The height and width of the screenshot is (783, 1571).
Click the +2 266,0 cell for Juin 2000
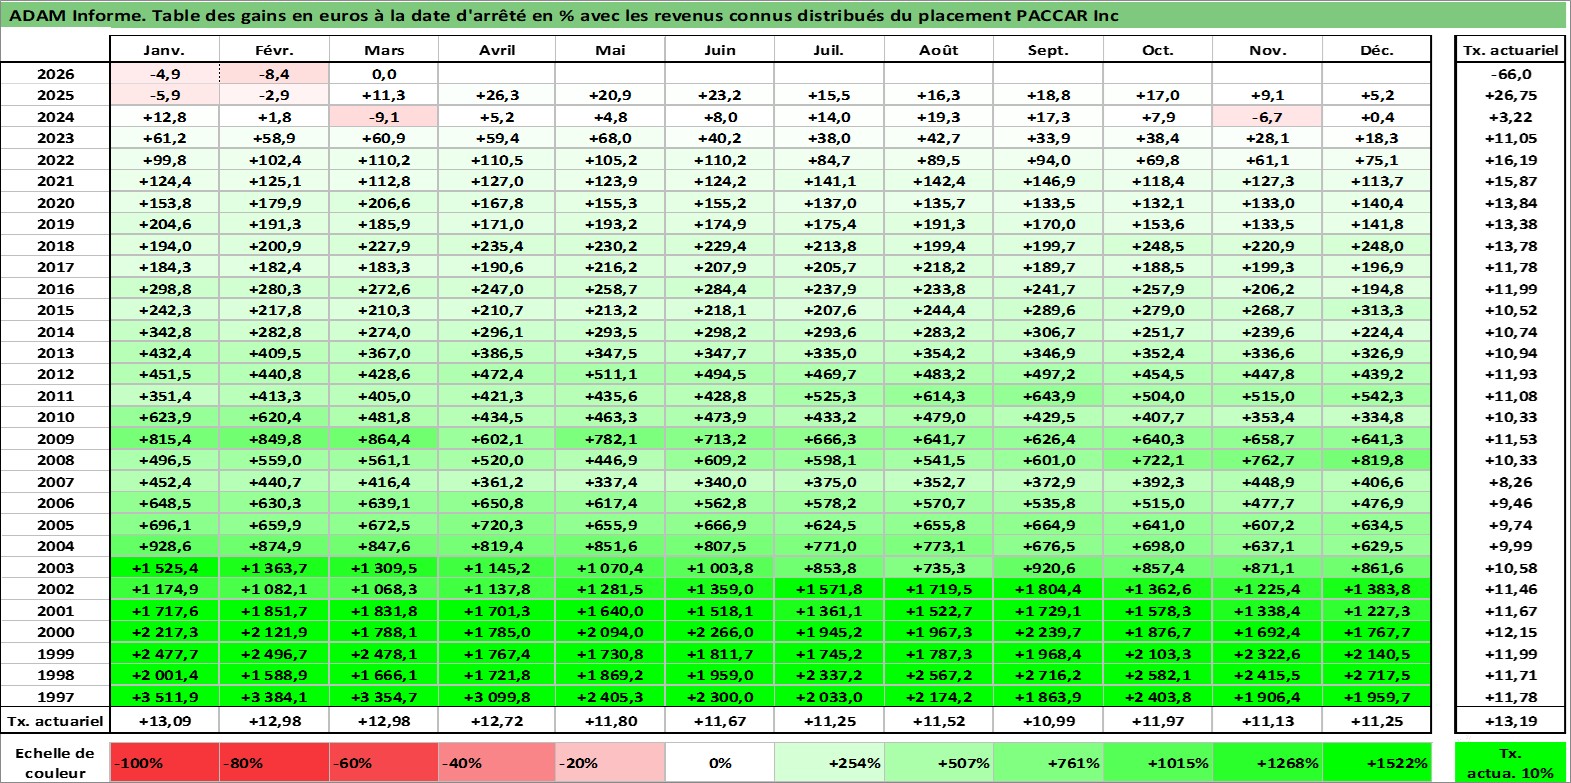coord(720,632)
